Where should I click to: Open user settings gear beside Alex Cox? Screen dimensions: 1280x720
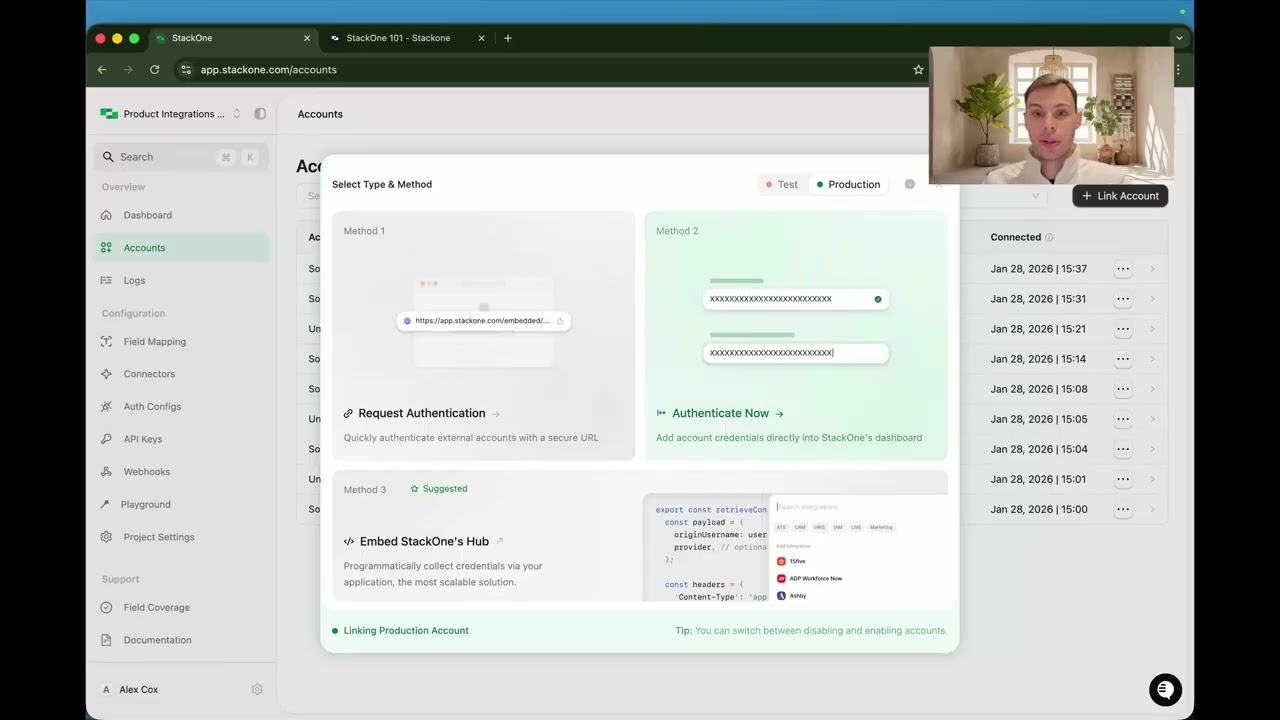[257, 690]
